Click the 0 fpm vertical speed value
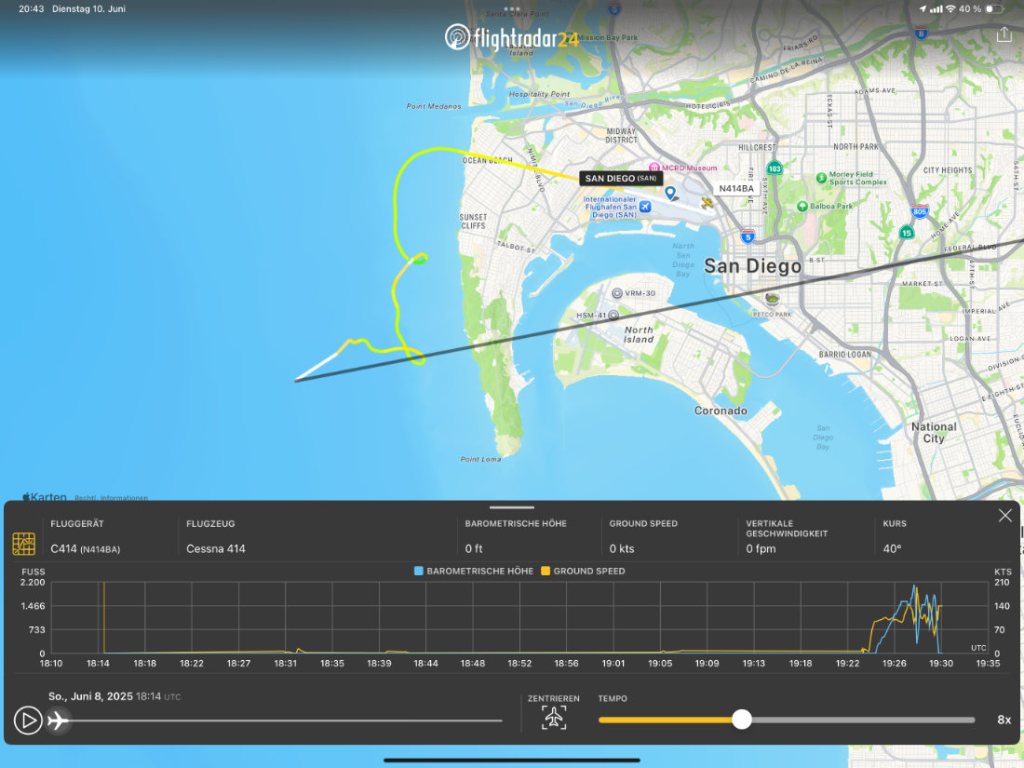 (x=761, y=549)
